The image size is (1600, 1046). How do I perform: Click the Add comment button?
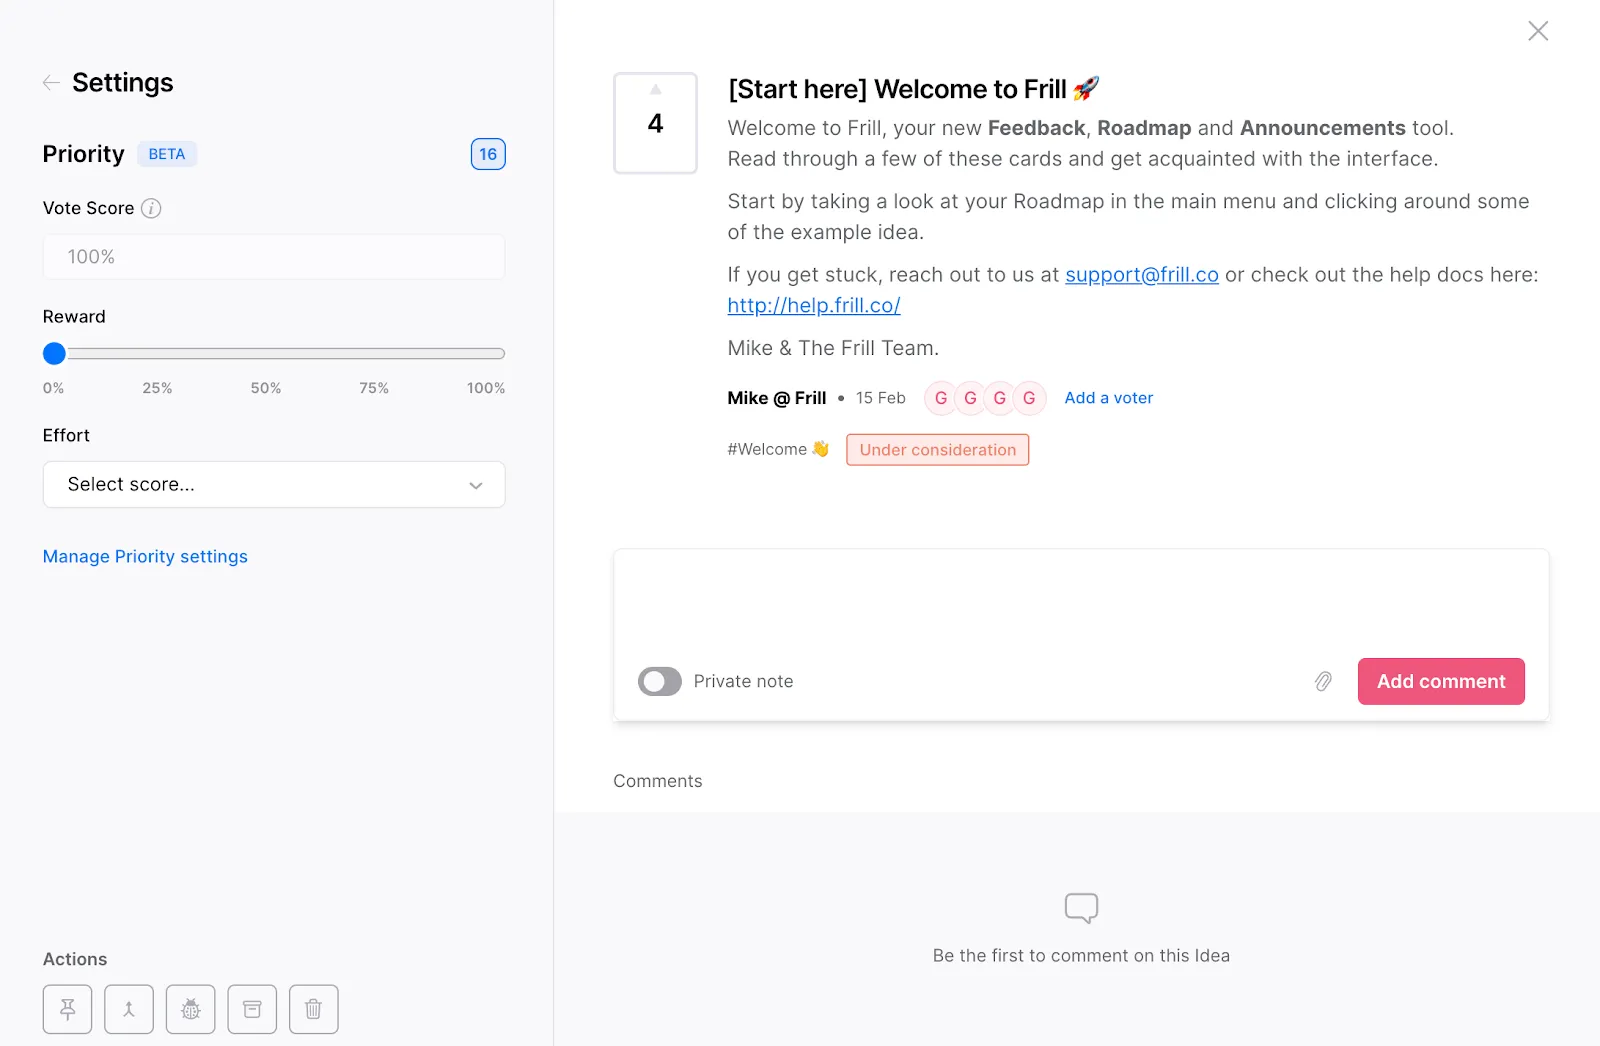1441,681
